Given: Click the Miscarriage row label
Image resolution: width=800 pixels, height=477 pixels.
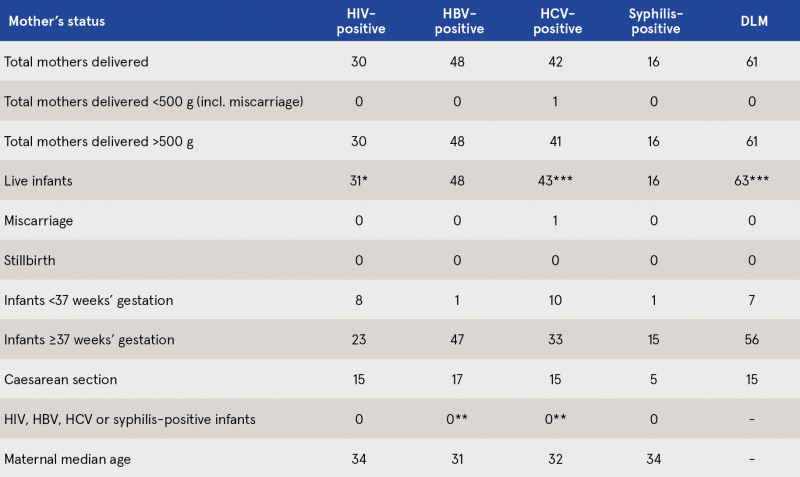Looking at the screenshot, I should point(38,220).
